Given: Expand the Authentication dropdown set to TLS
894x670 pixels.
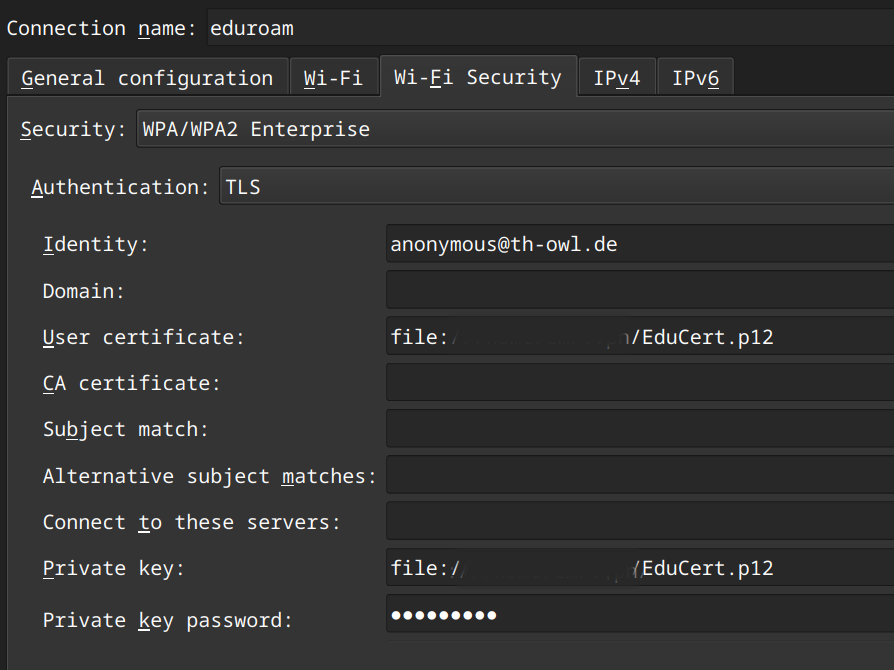Looking at the screenshot, I should click(x=555, y=187).
